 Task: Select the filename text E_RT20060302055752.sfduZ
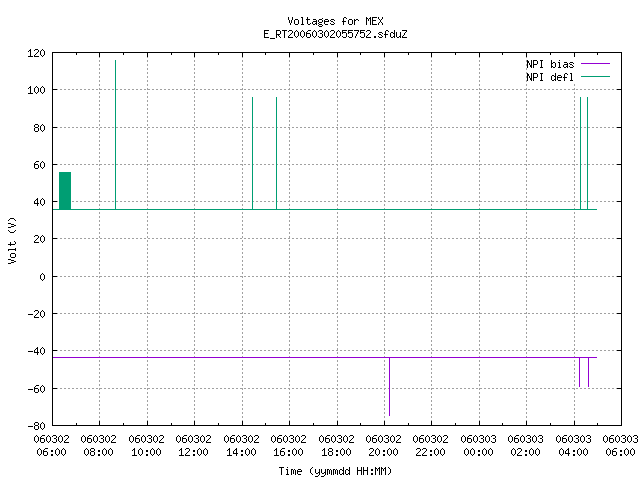point(335,34)
